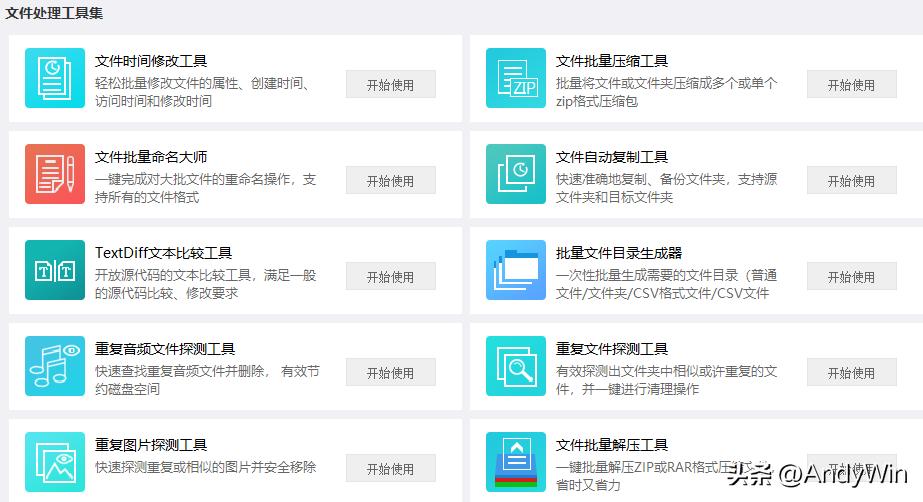Start using 文件批量压缩工具 via 开始使用
923x502 pixels.
click(x=852, y=85)
